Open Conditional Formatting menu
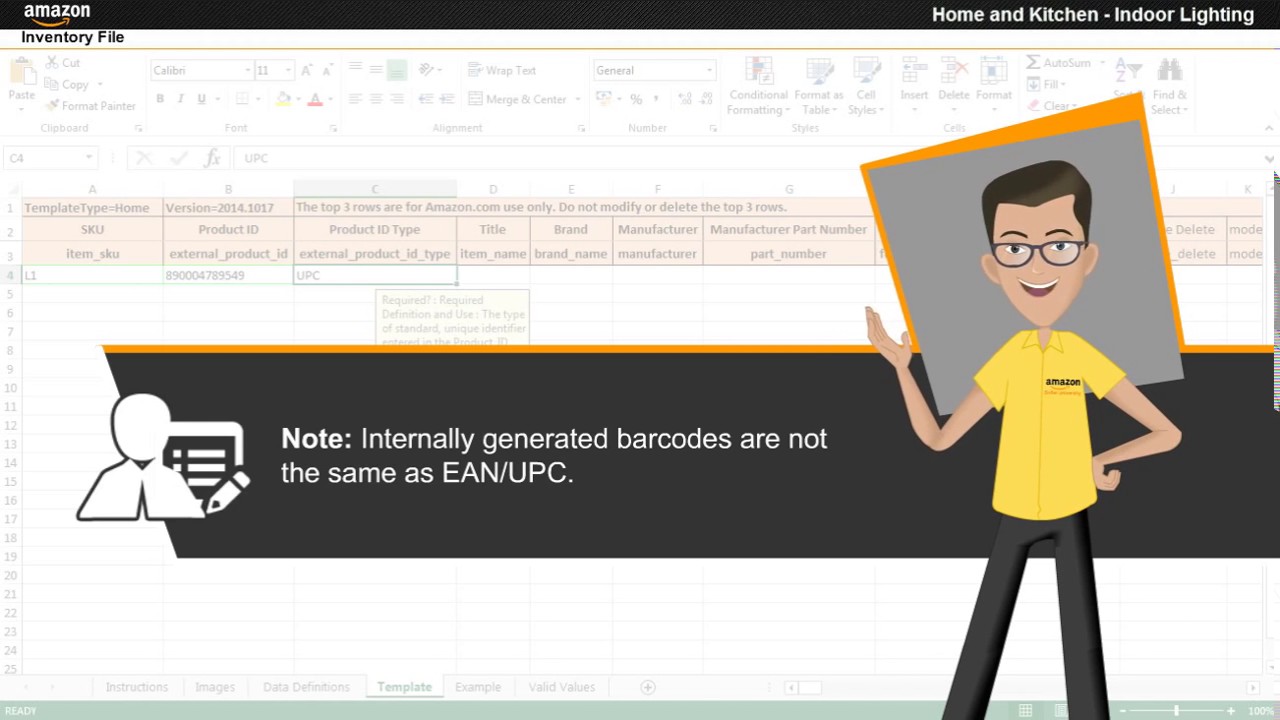 click(758, 86)
